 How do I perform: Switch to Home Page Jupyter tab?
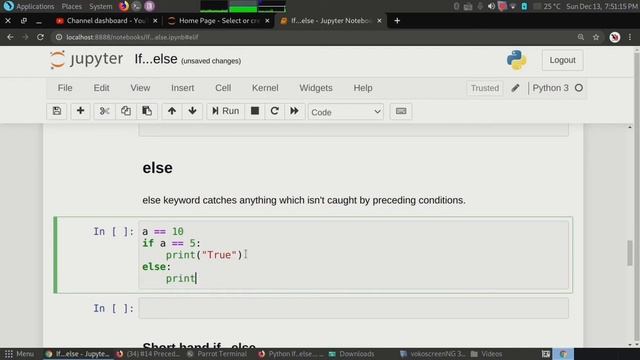coord(219,21)
